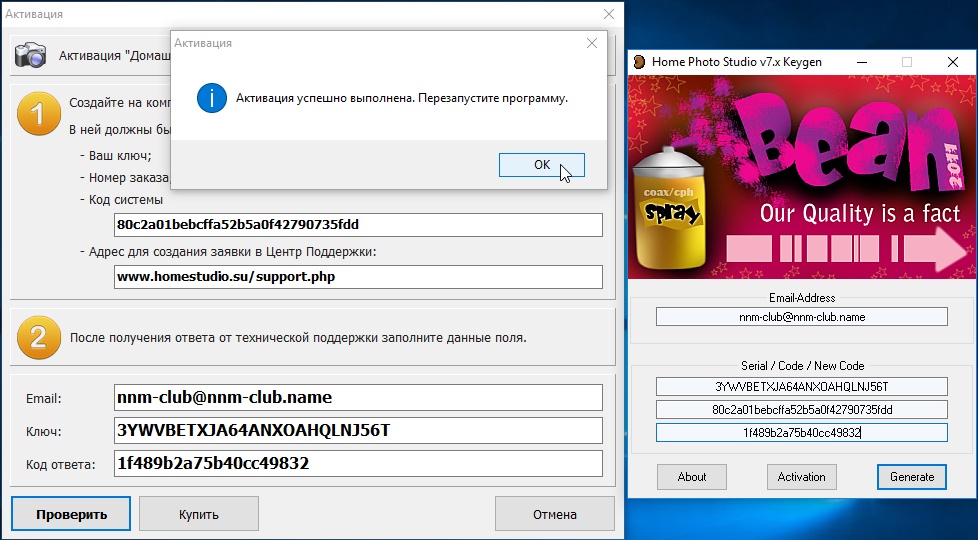Click the Email field in activation window
Viewport: 978px width, 540px height.
(358, 397)
